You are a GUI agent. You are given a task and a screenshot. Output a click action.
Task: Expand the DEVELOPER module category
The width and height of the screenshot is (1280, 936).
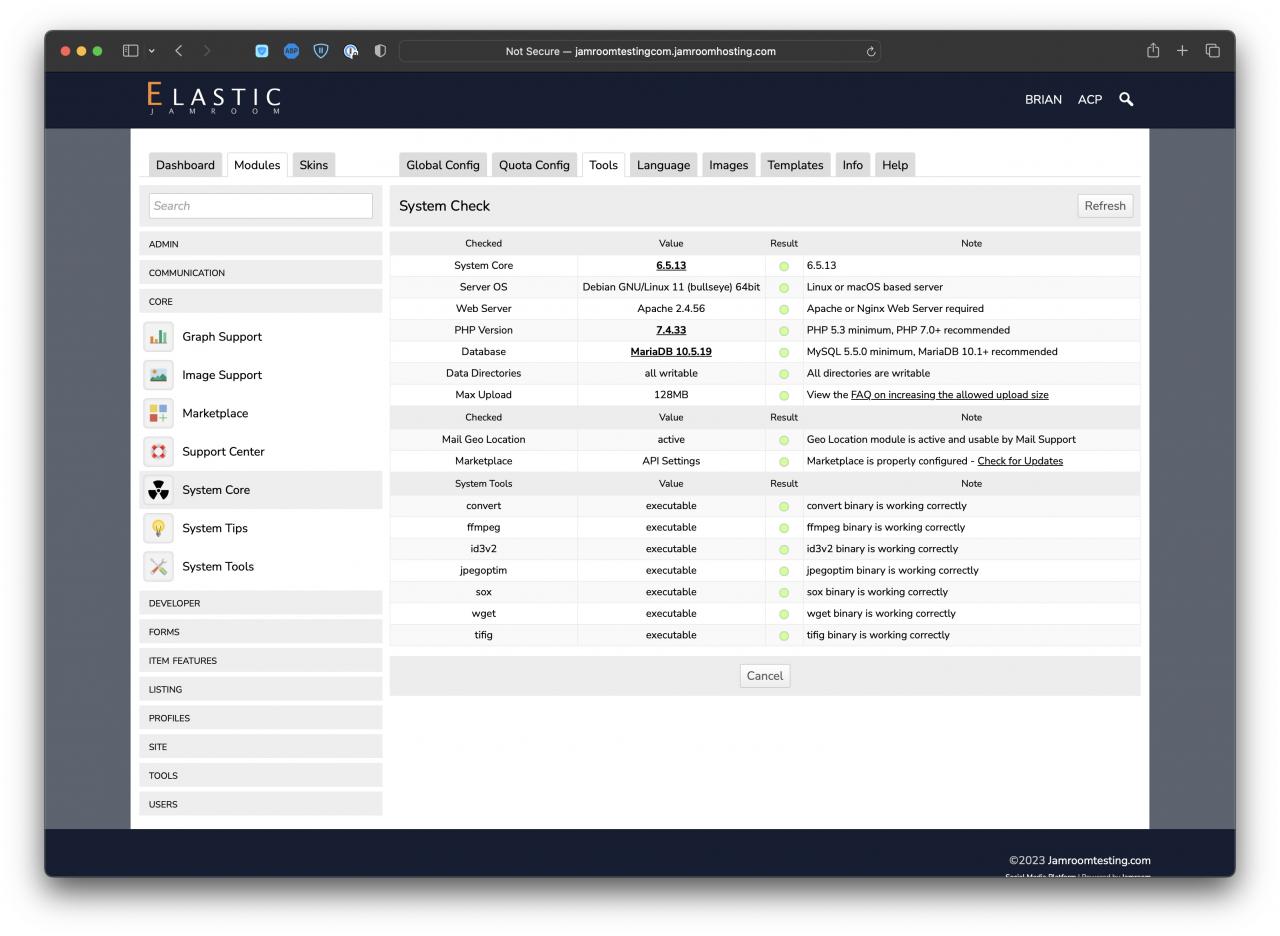tap(260, 603)
